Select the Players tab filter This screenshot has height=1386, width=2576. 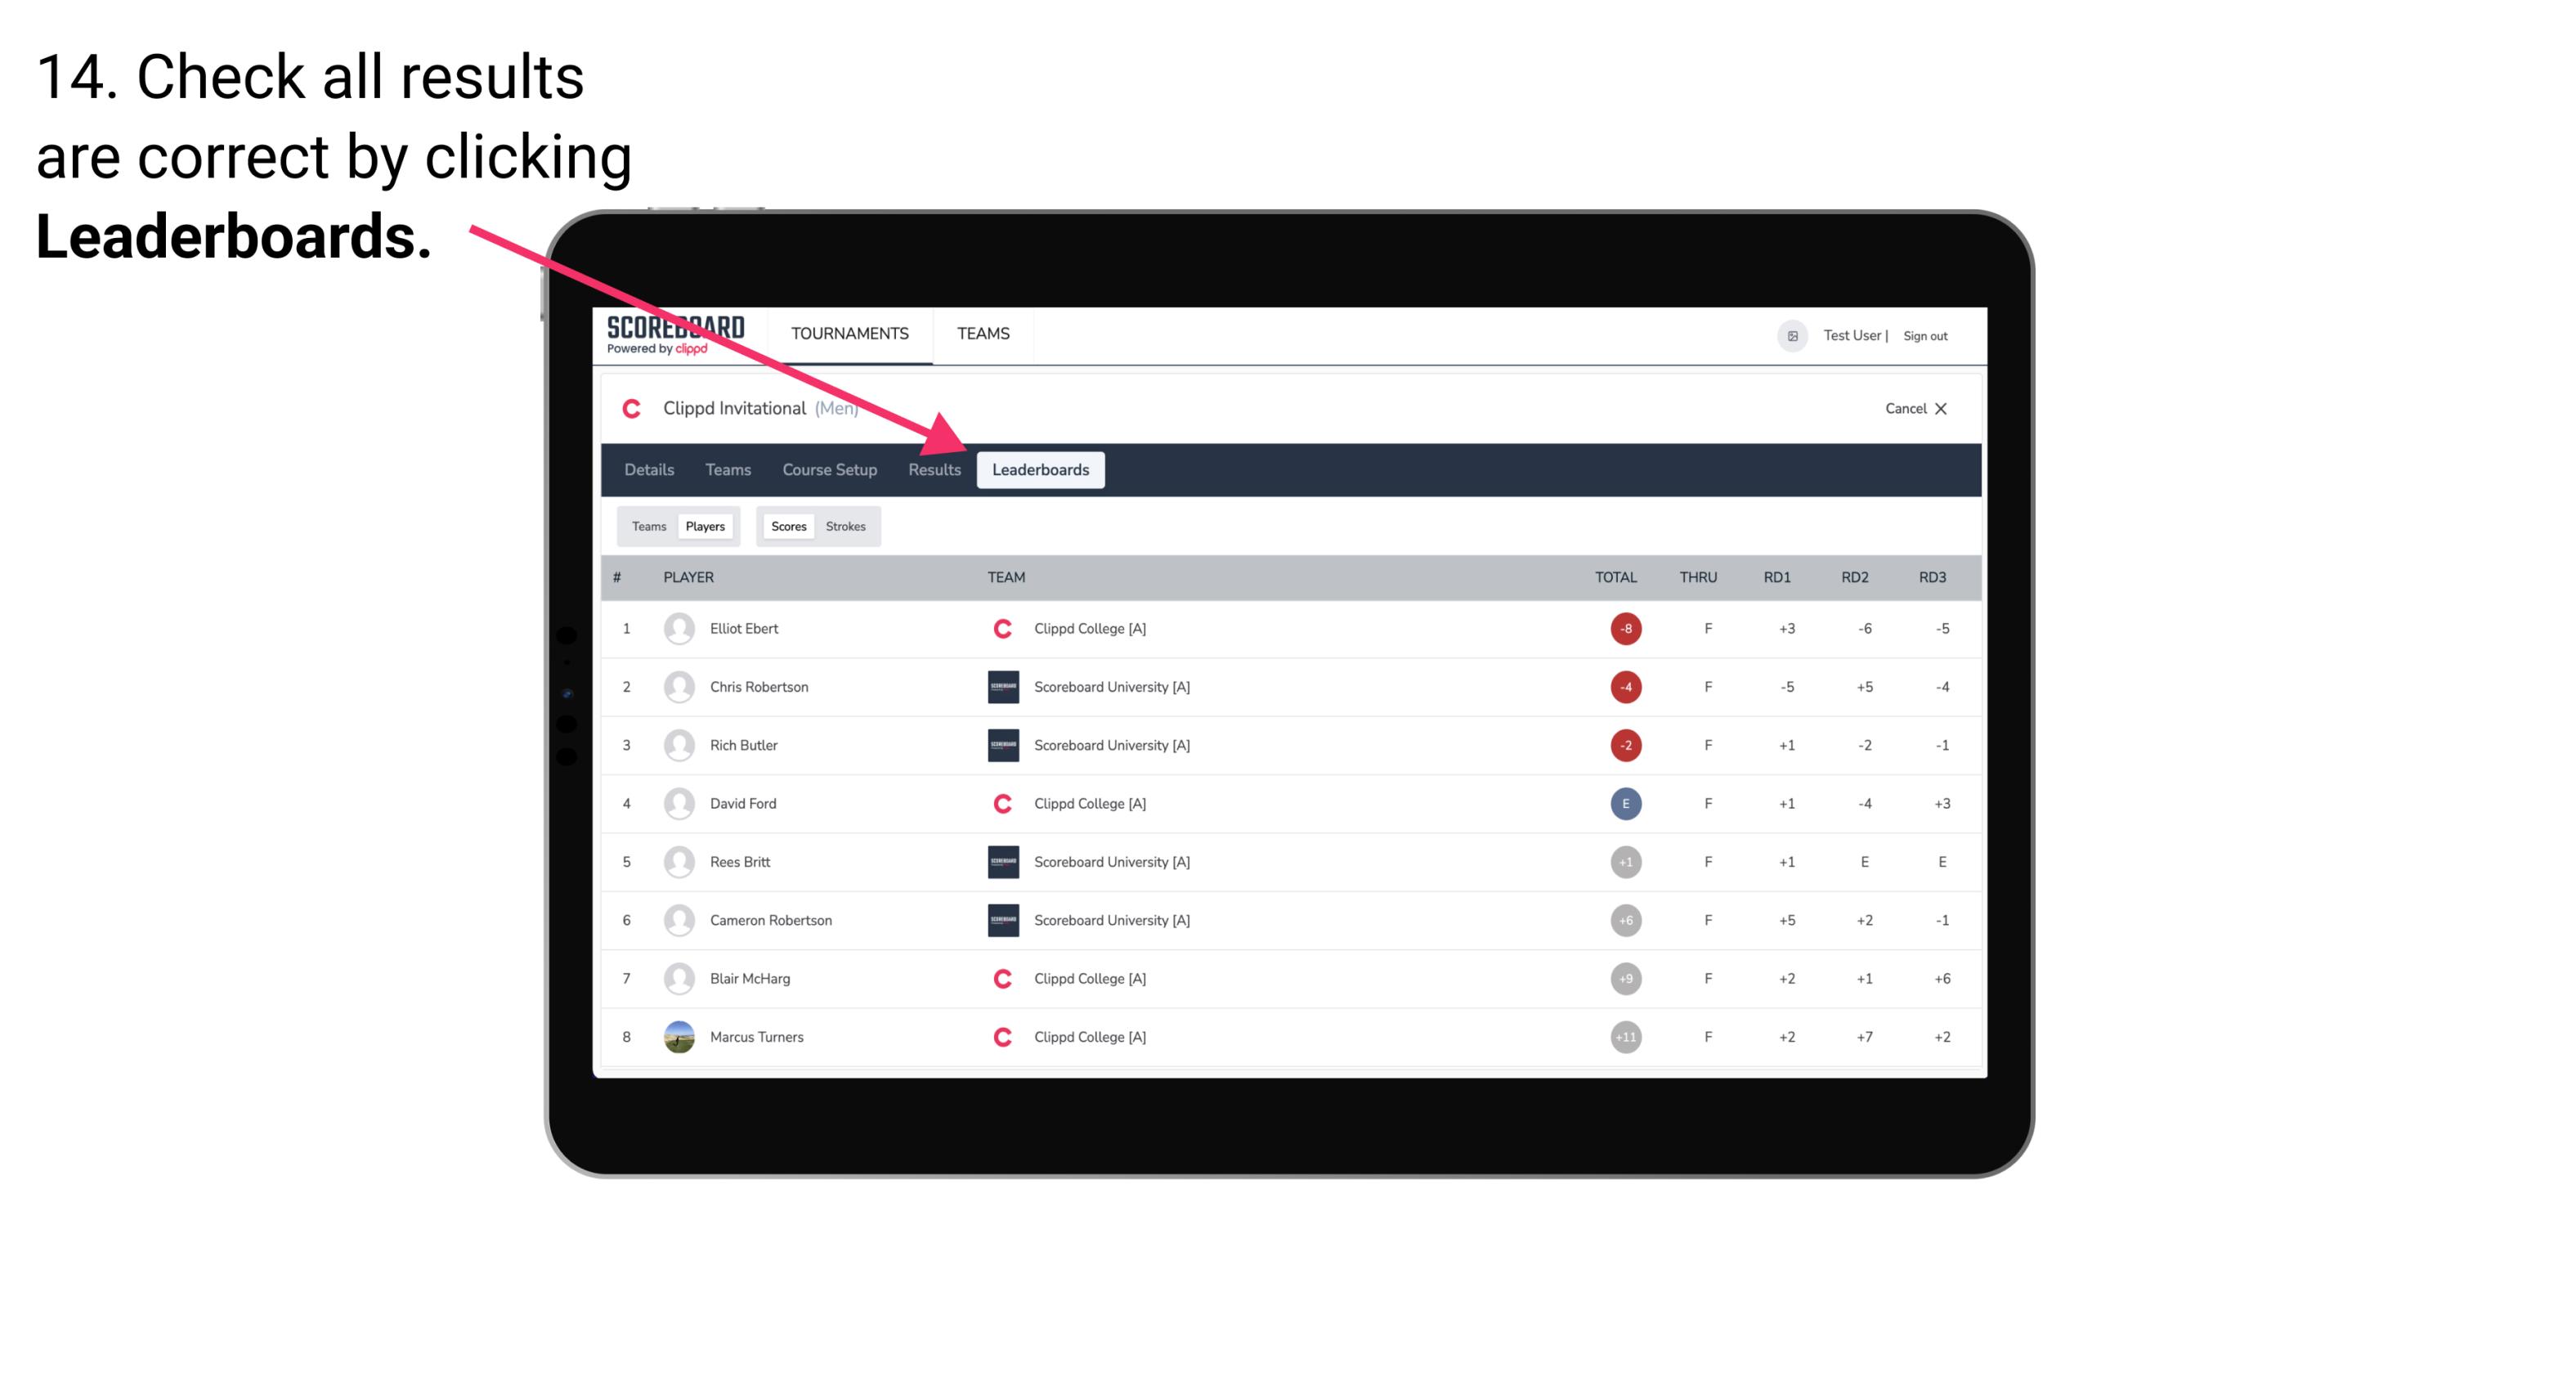pyautogui.click(x=706, y=526)
